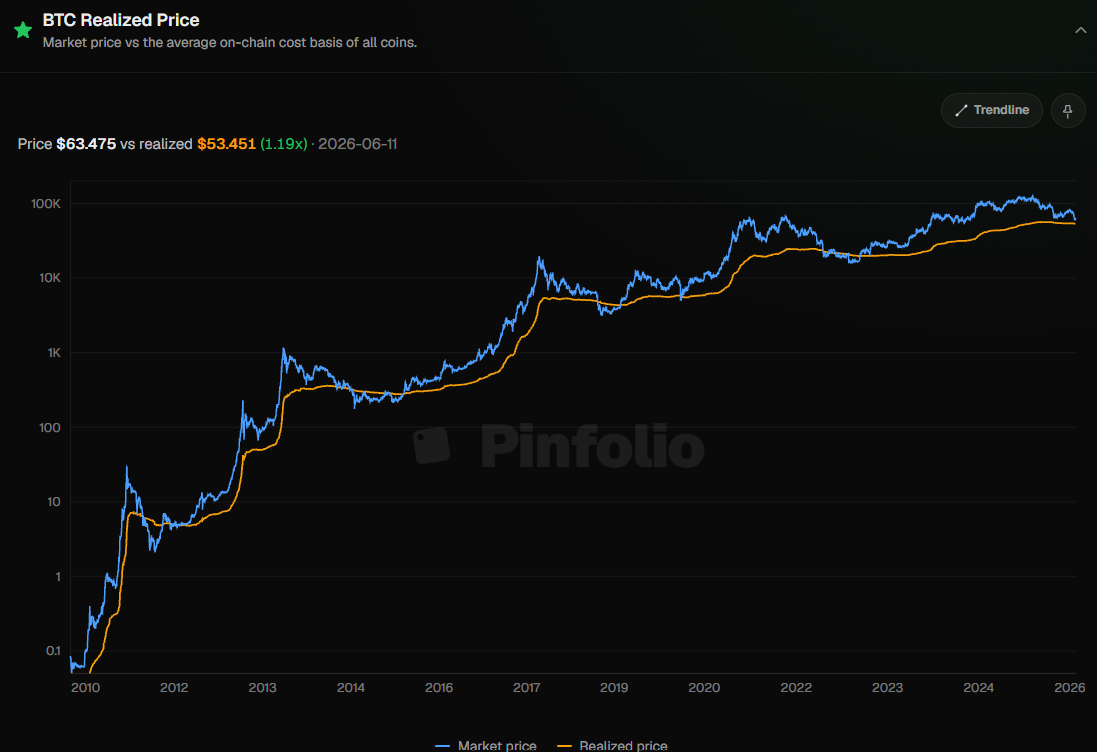
Task: Click the 10K y-axis label
Action: pos(50,278)
